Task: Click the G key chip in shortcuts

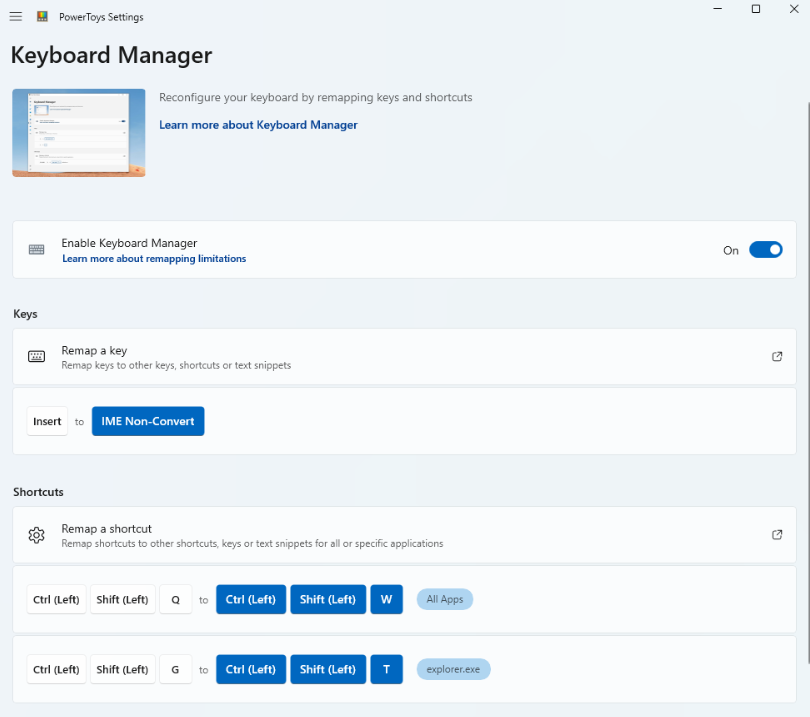Action: pos(176,669)
